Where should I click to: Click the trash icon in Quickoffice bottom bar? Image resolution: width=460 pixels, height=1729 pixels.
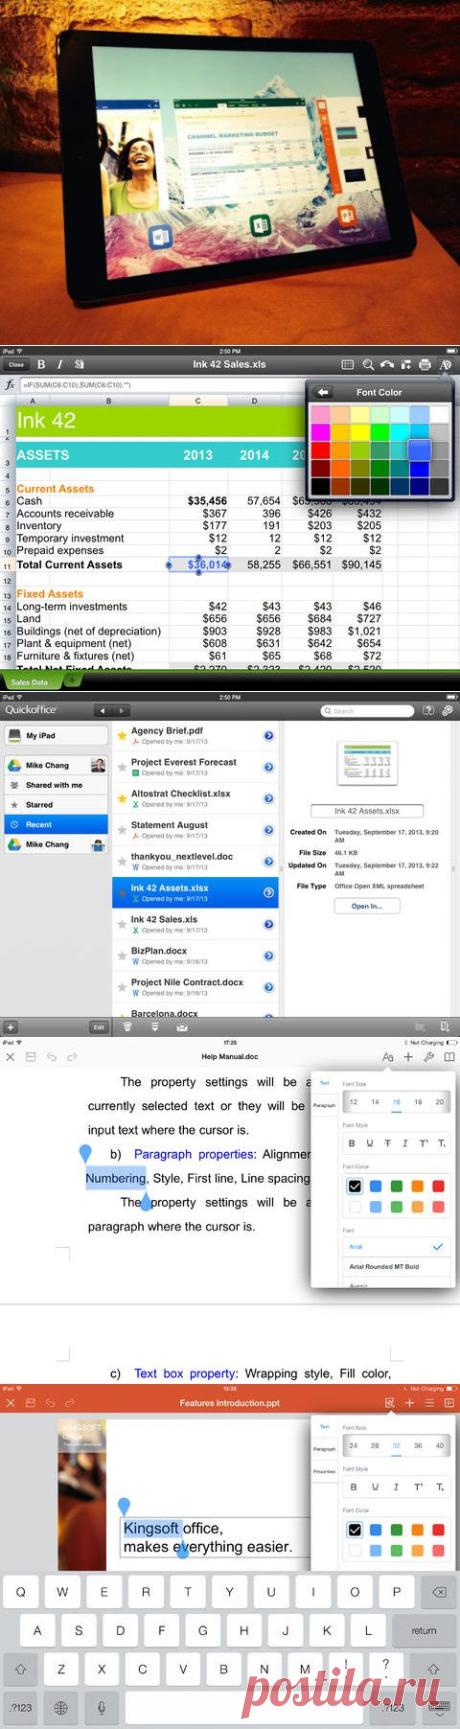point(127,1026)
